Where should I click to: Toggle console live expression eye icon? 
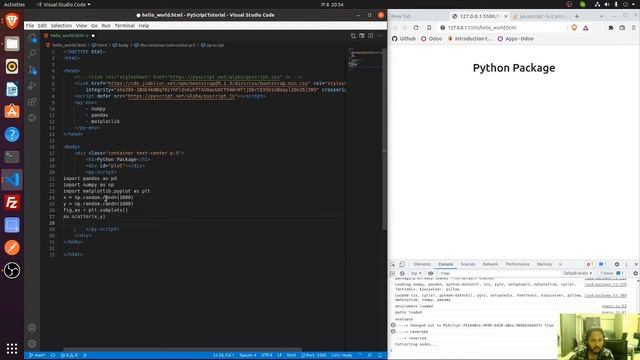pos(430,273)
